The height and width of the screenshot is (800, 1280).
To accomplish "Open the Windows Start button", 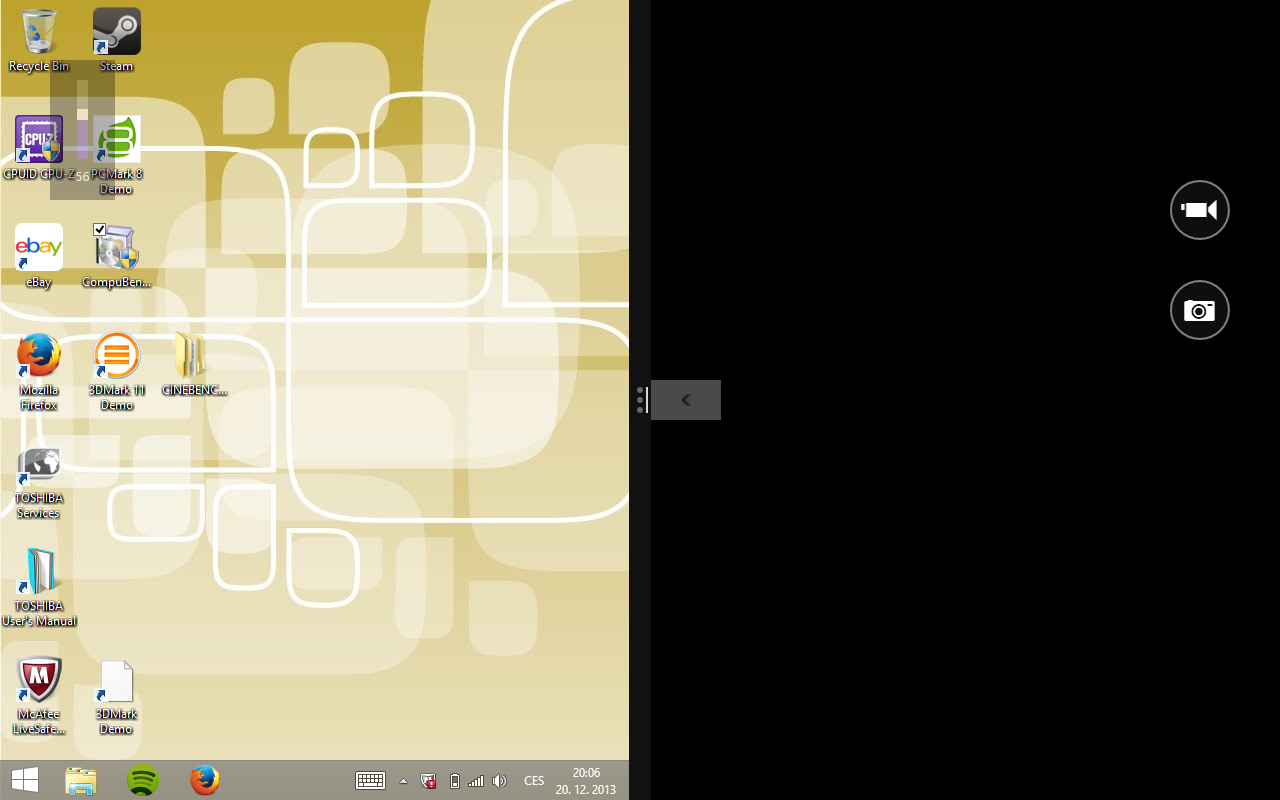I will 25,780.
